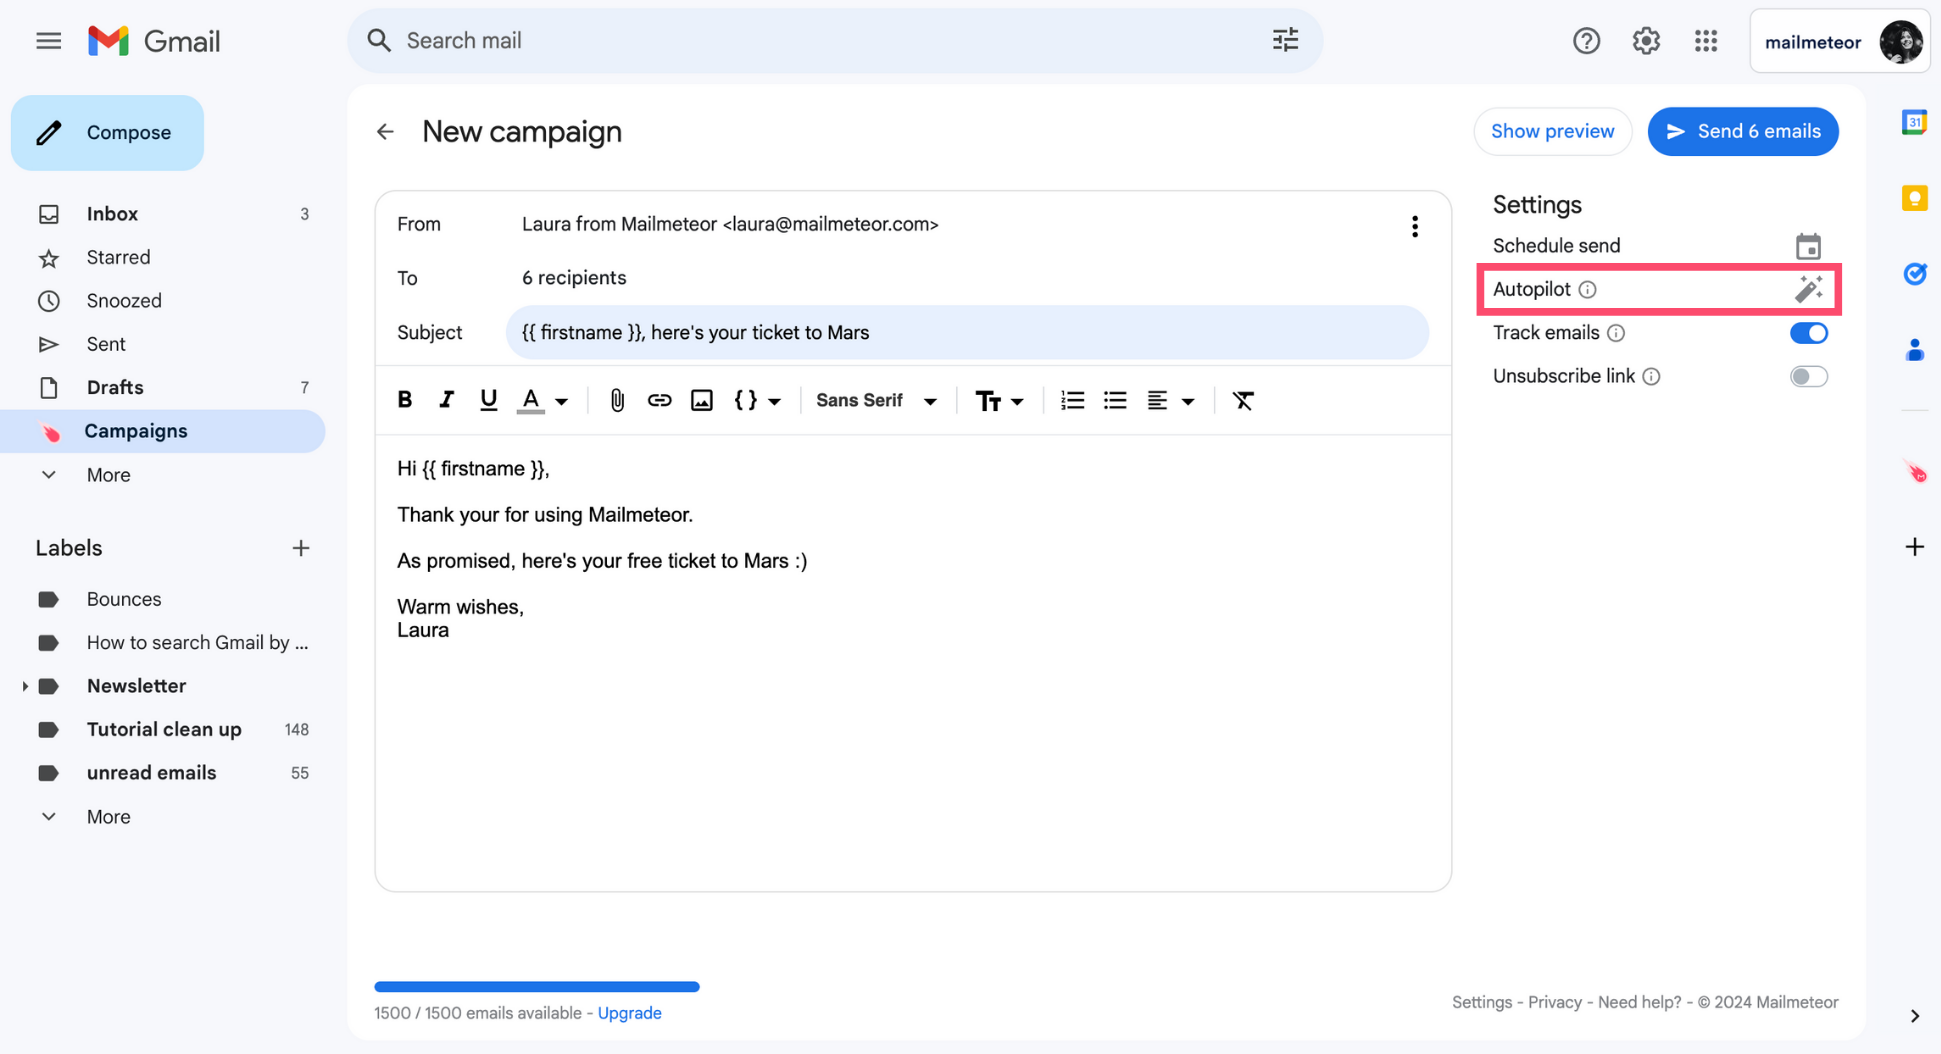Remove formatting with the clear icon

click(1243, 400)
